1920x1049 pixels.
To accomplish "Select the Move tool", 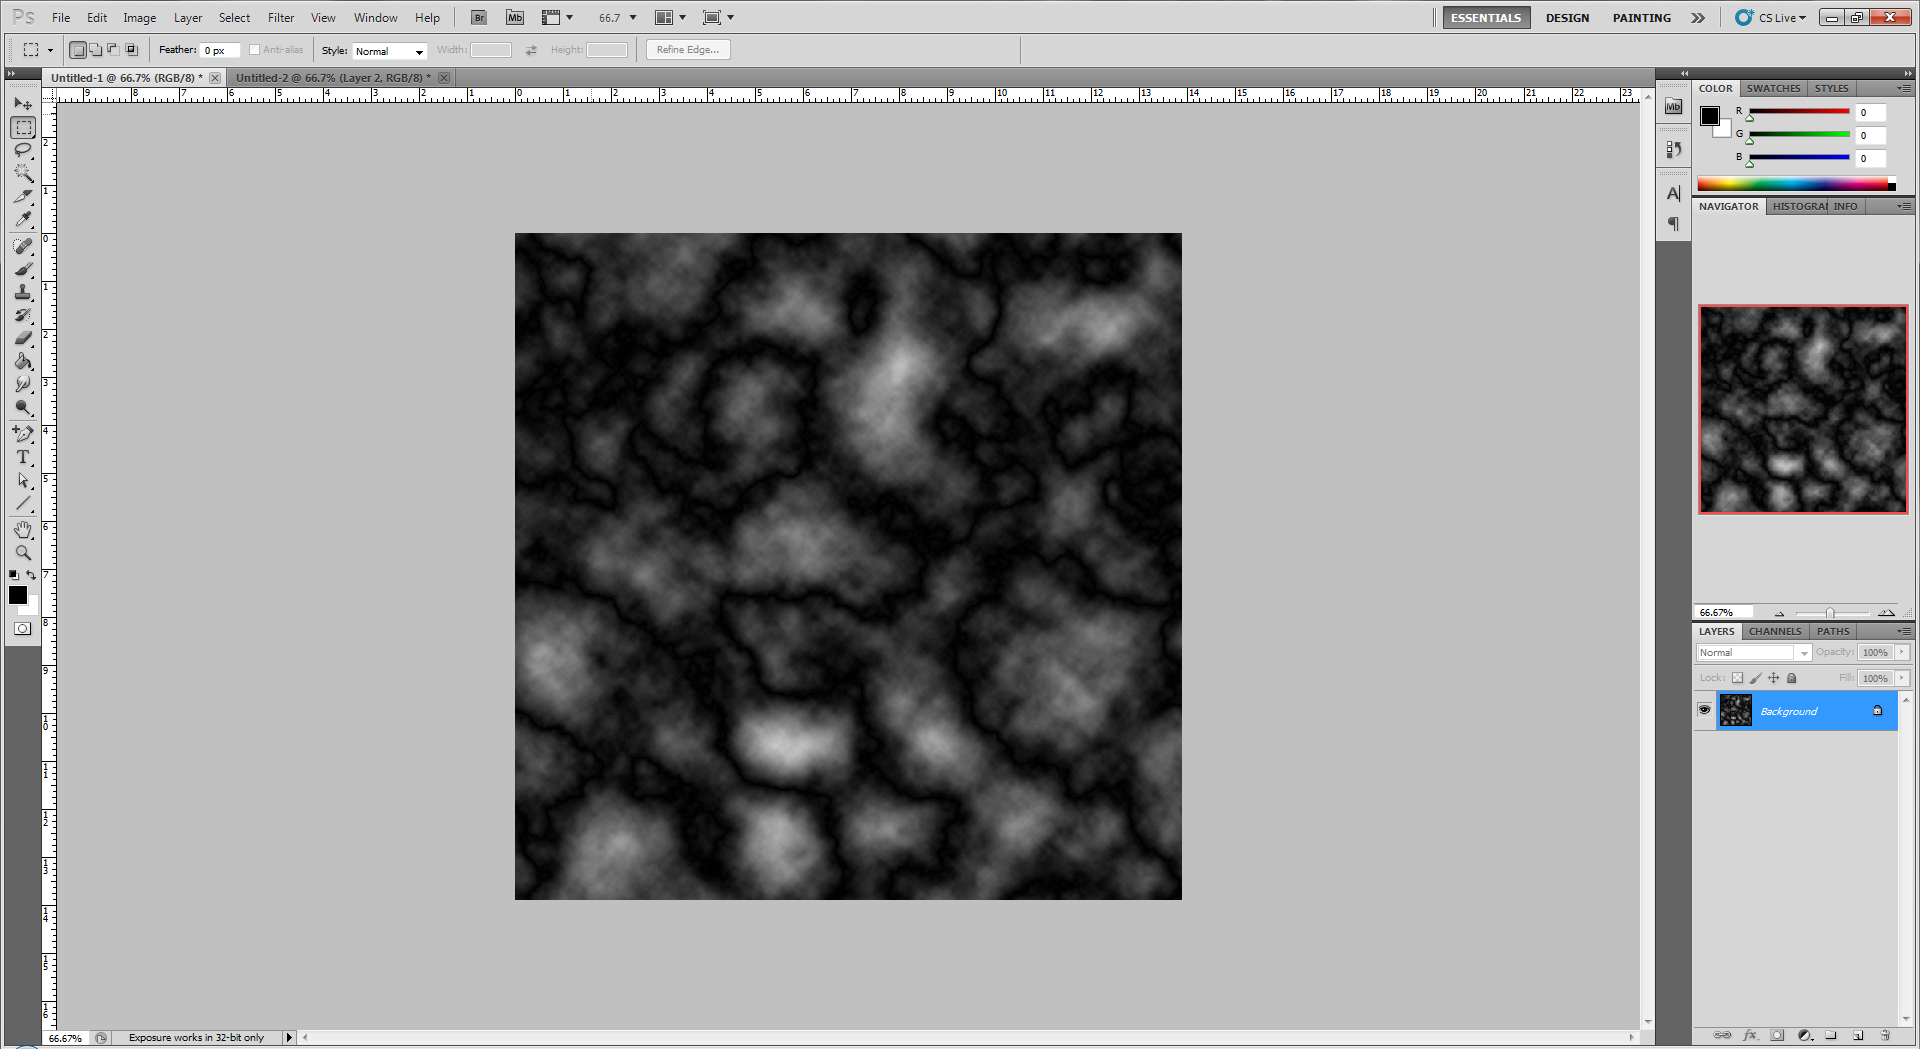I will click(x=23, y=104).
